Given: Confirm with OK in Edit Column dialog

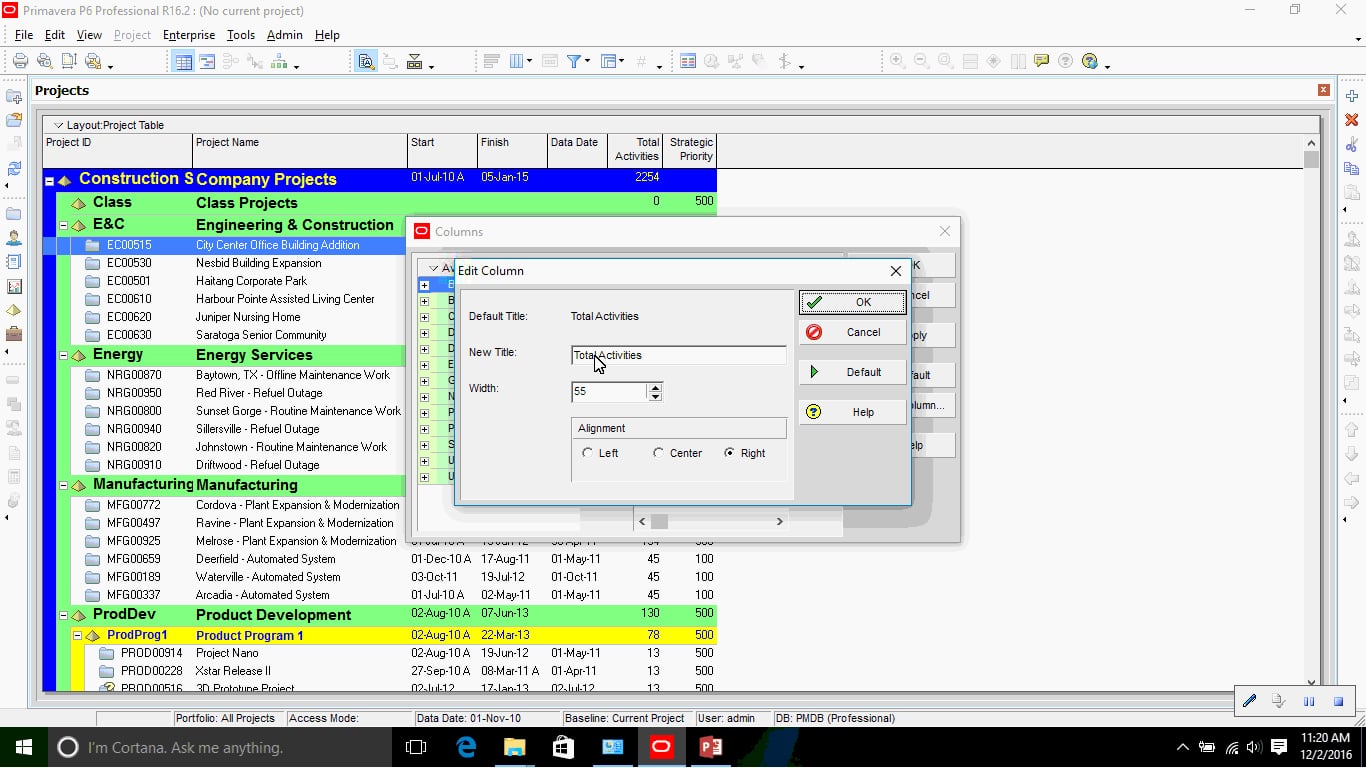Looking at the screenshot, I should (x=853, y=302).
